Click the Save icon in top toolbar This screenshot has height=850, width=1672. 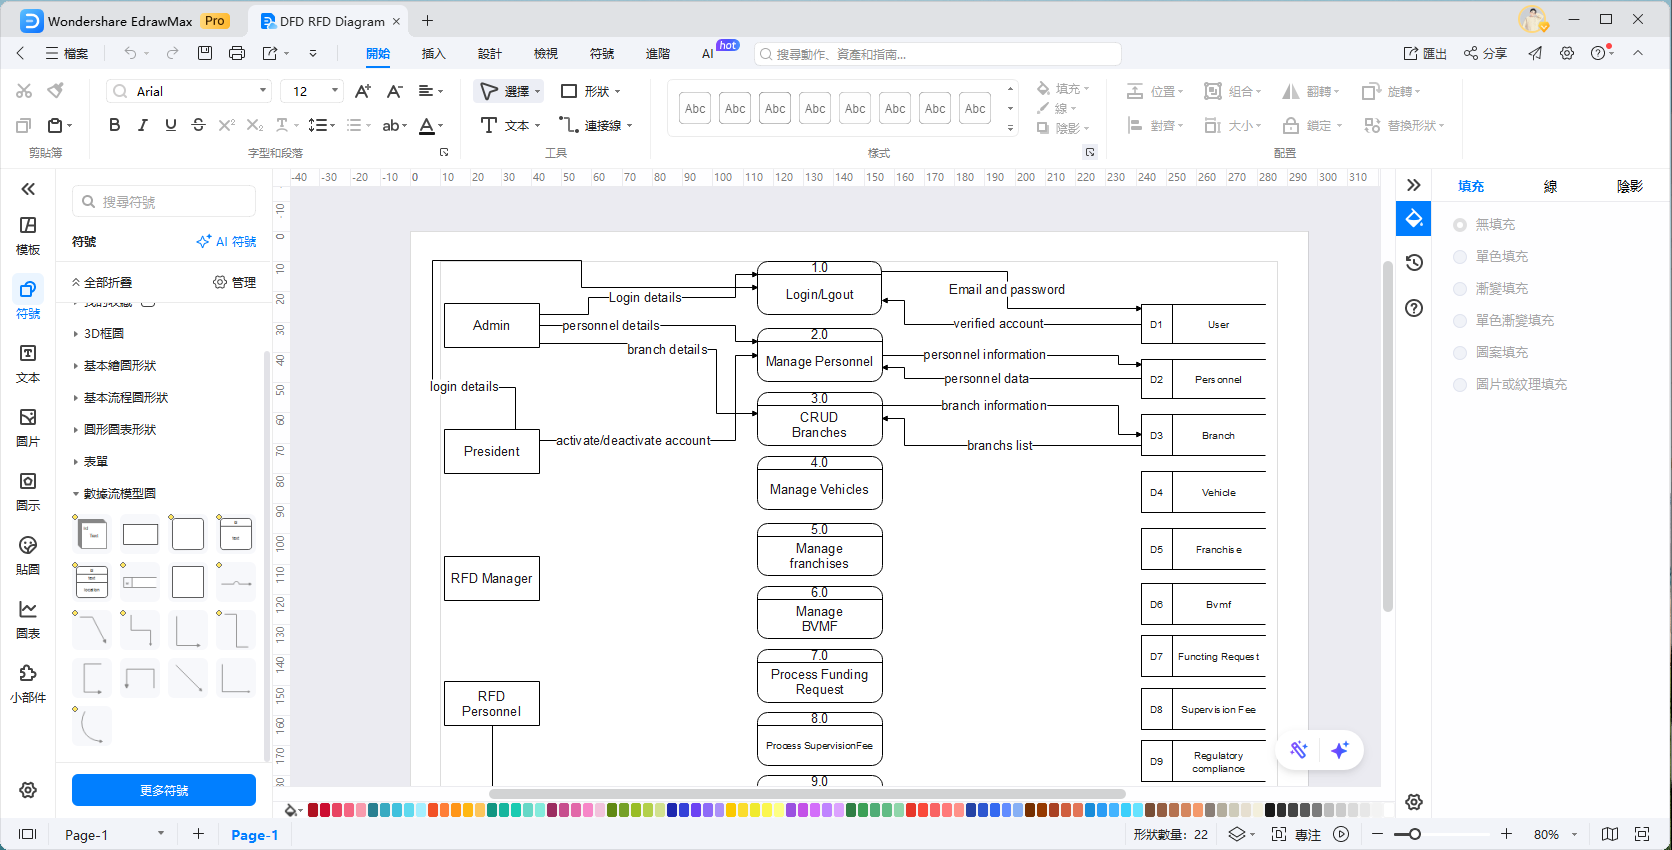(205, 53)
